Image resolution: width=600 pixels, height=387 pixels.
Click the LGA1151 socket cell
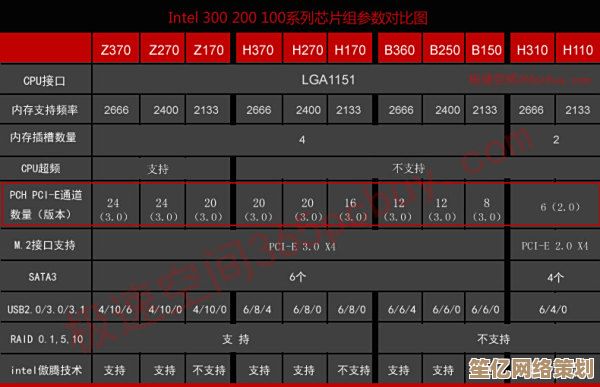tap(328, 80)
